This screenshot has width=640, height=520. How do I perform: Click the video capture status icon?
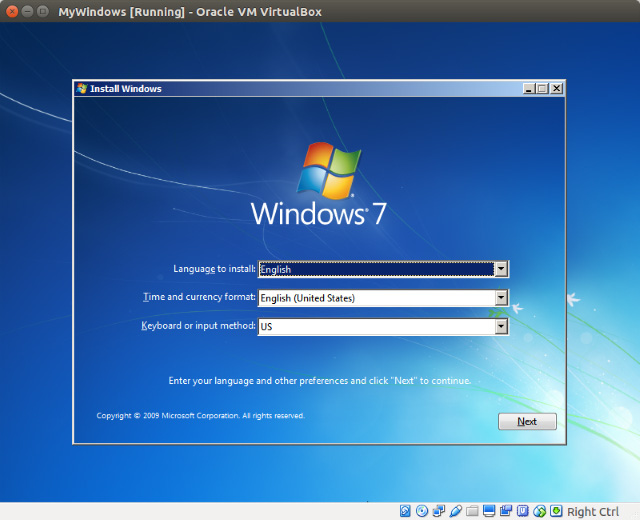pos(507,511)
